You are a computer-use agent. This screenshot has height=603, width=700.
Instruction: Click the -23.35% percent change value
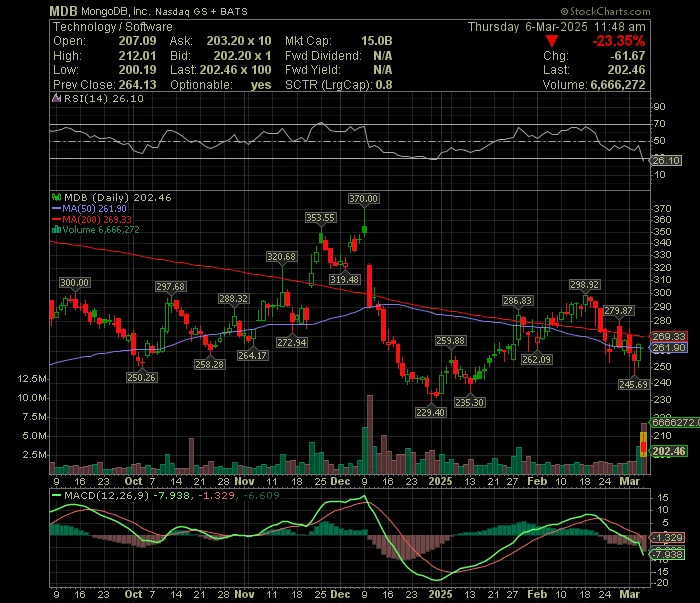[618, 41]
